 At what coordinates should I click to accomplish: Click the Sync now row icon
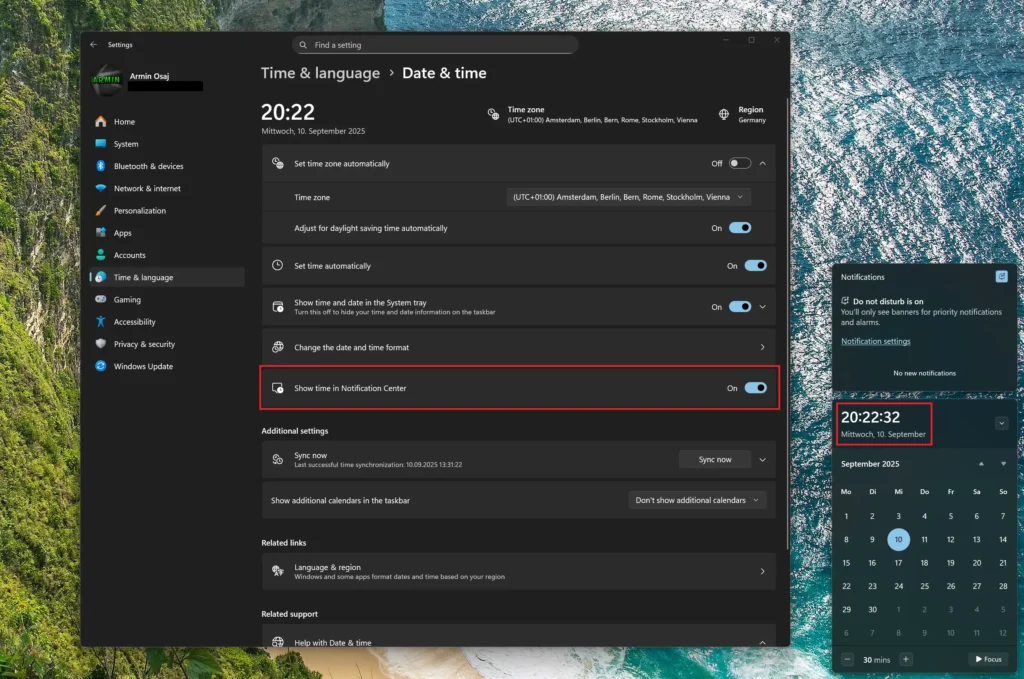278,460
